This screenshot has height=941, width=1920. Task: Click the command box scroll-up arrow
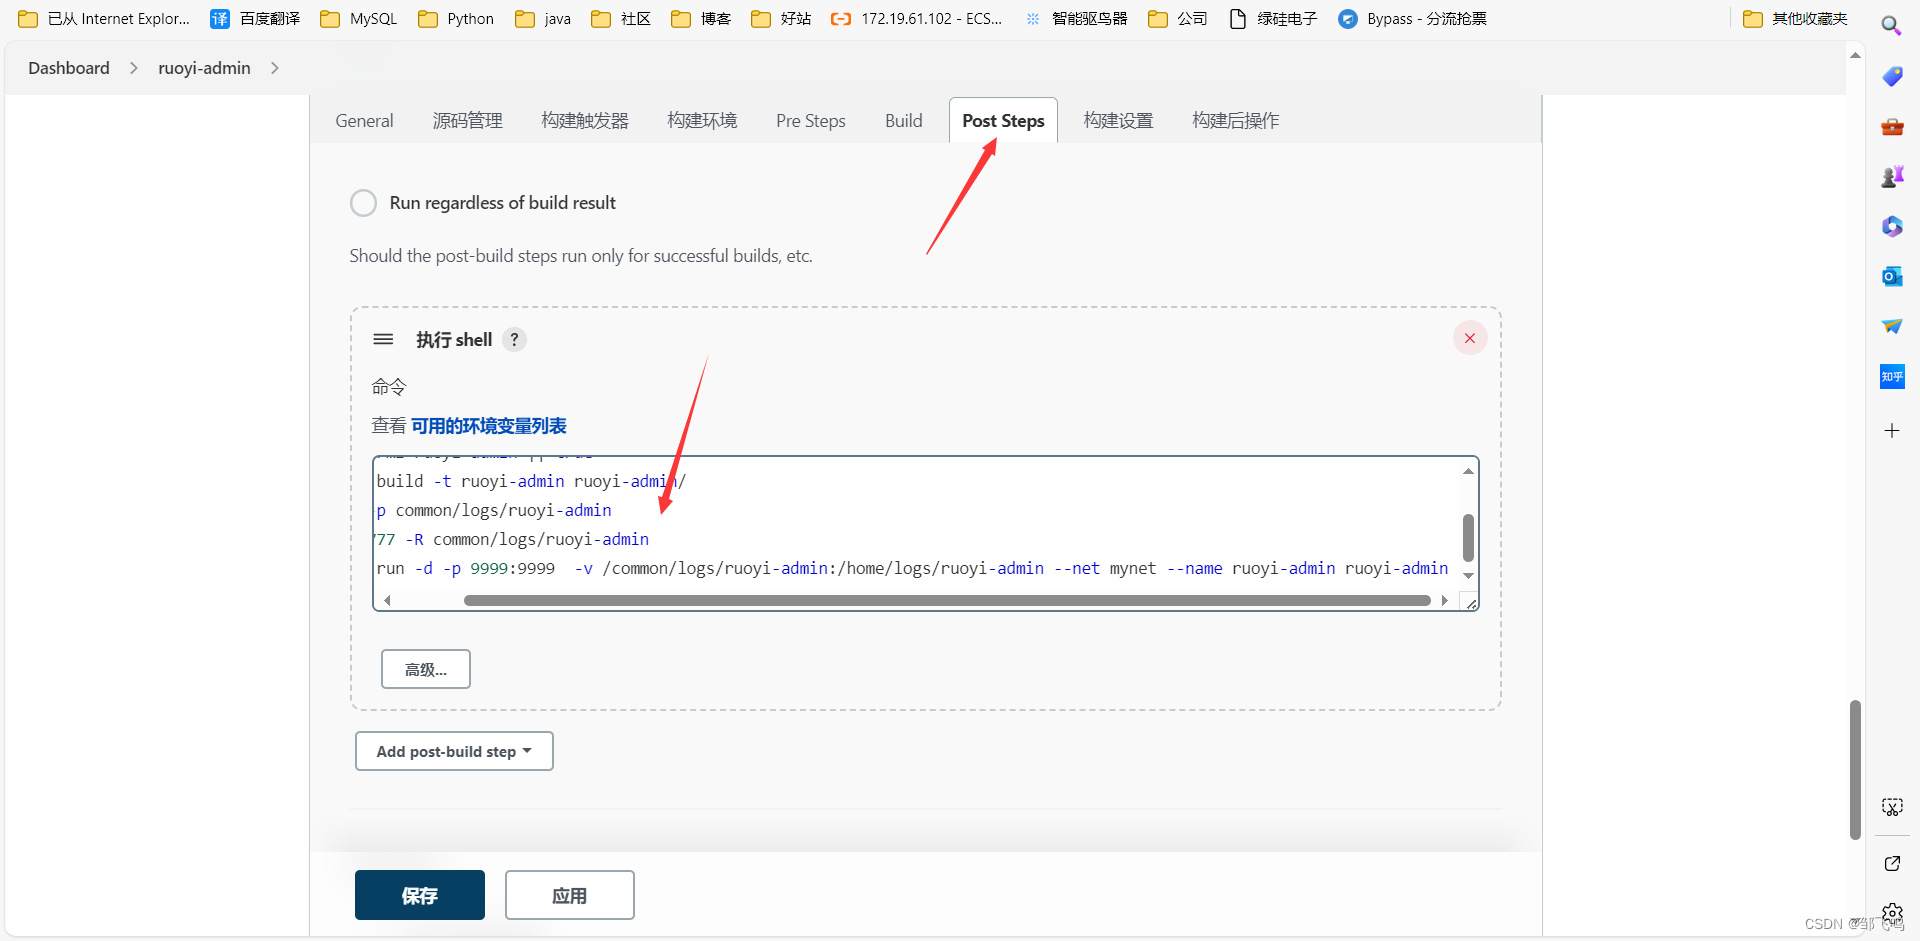pos(1468,471)
